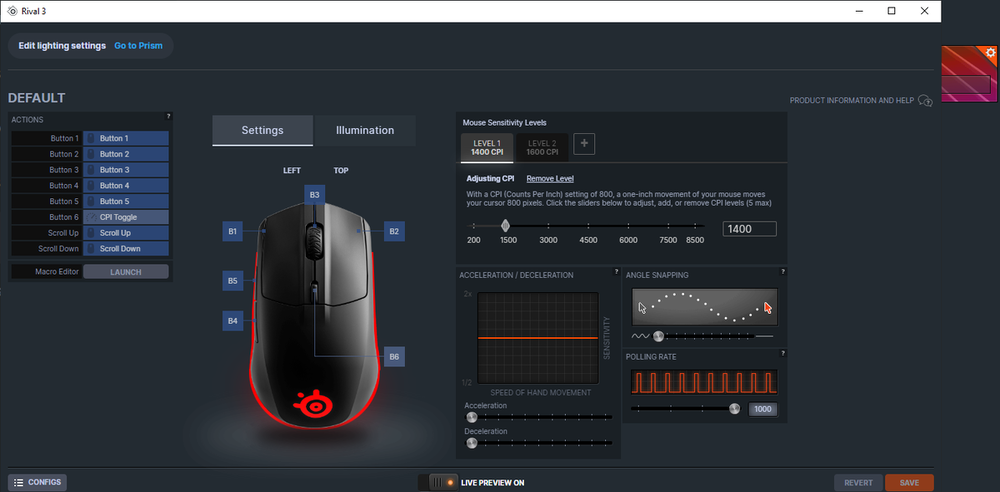Click the orange gear on wallpaper thumbnail
Viewport: 1000px width, 492px height.
click(x=990, y=53)
